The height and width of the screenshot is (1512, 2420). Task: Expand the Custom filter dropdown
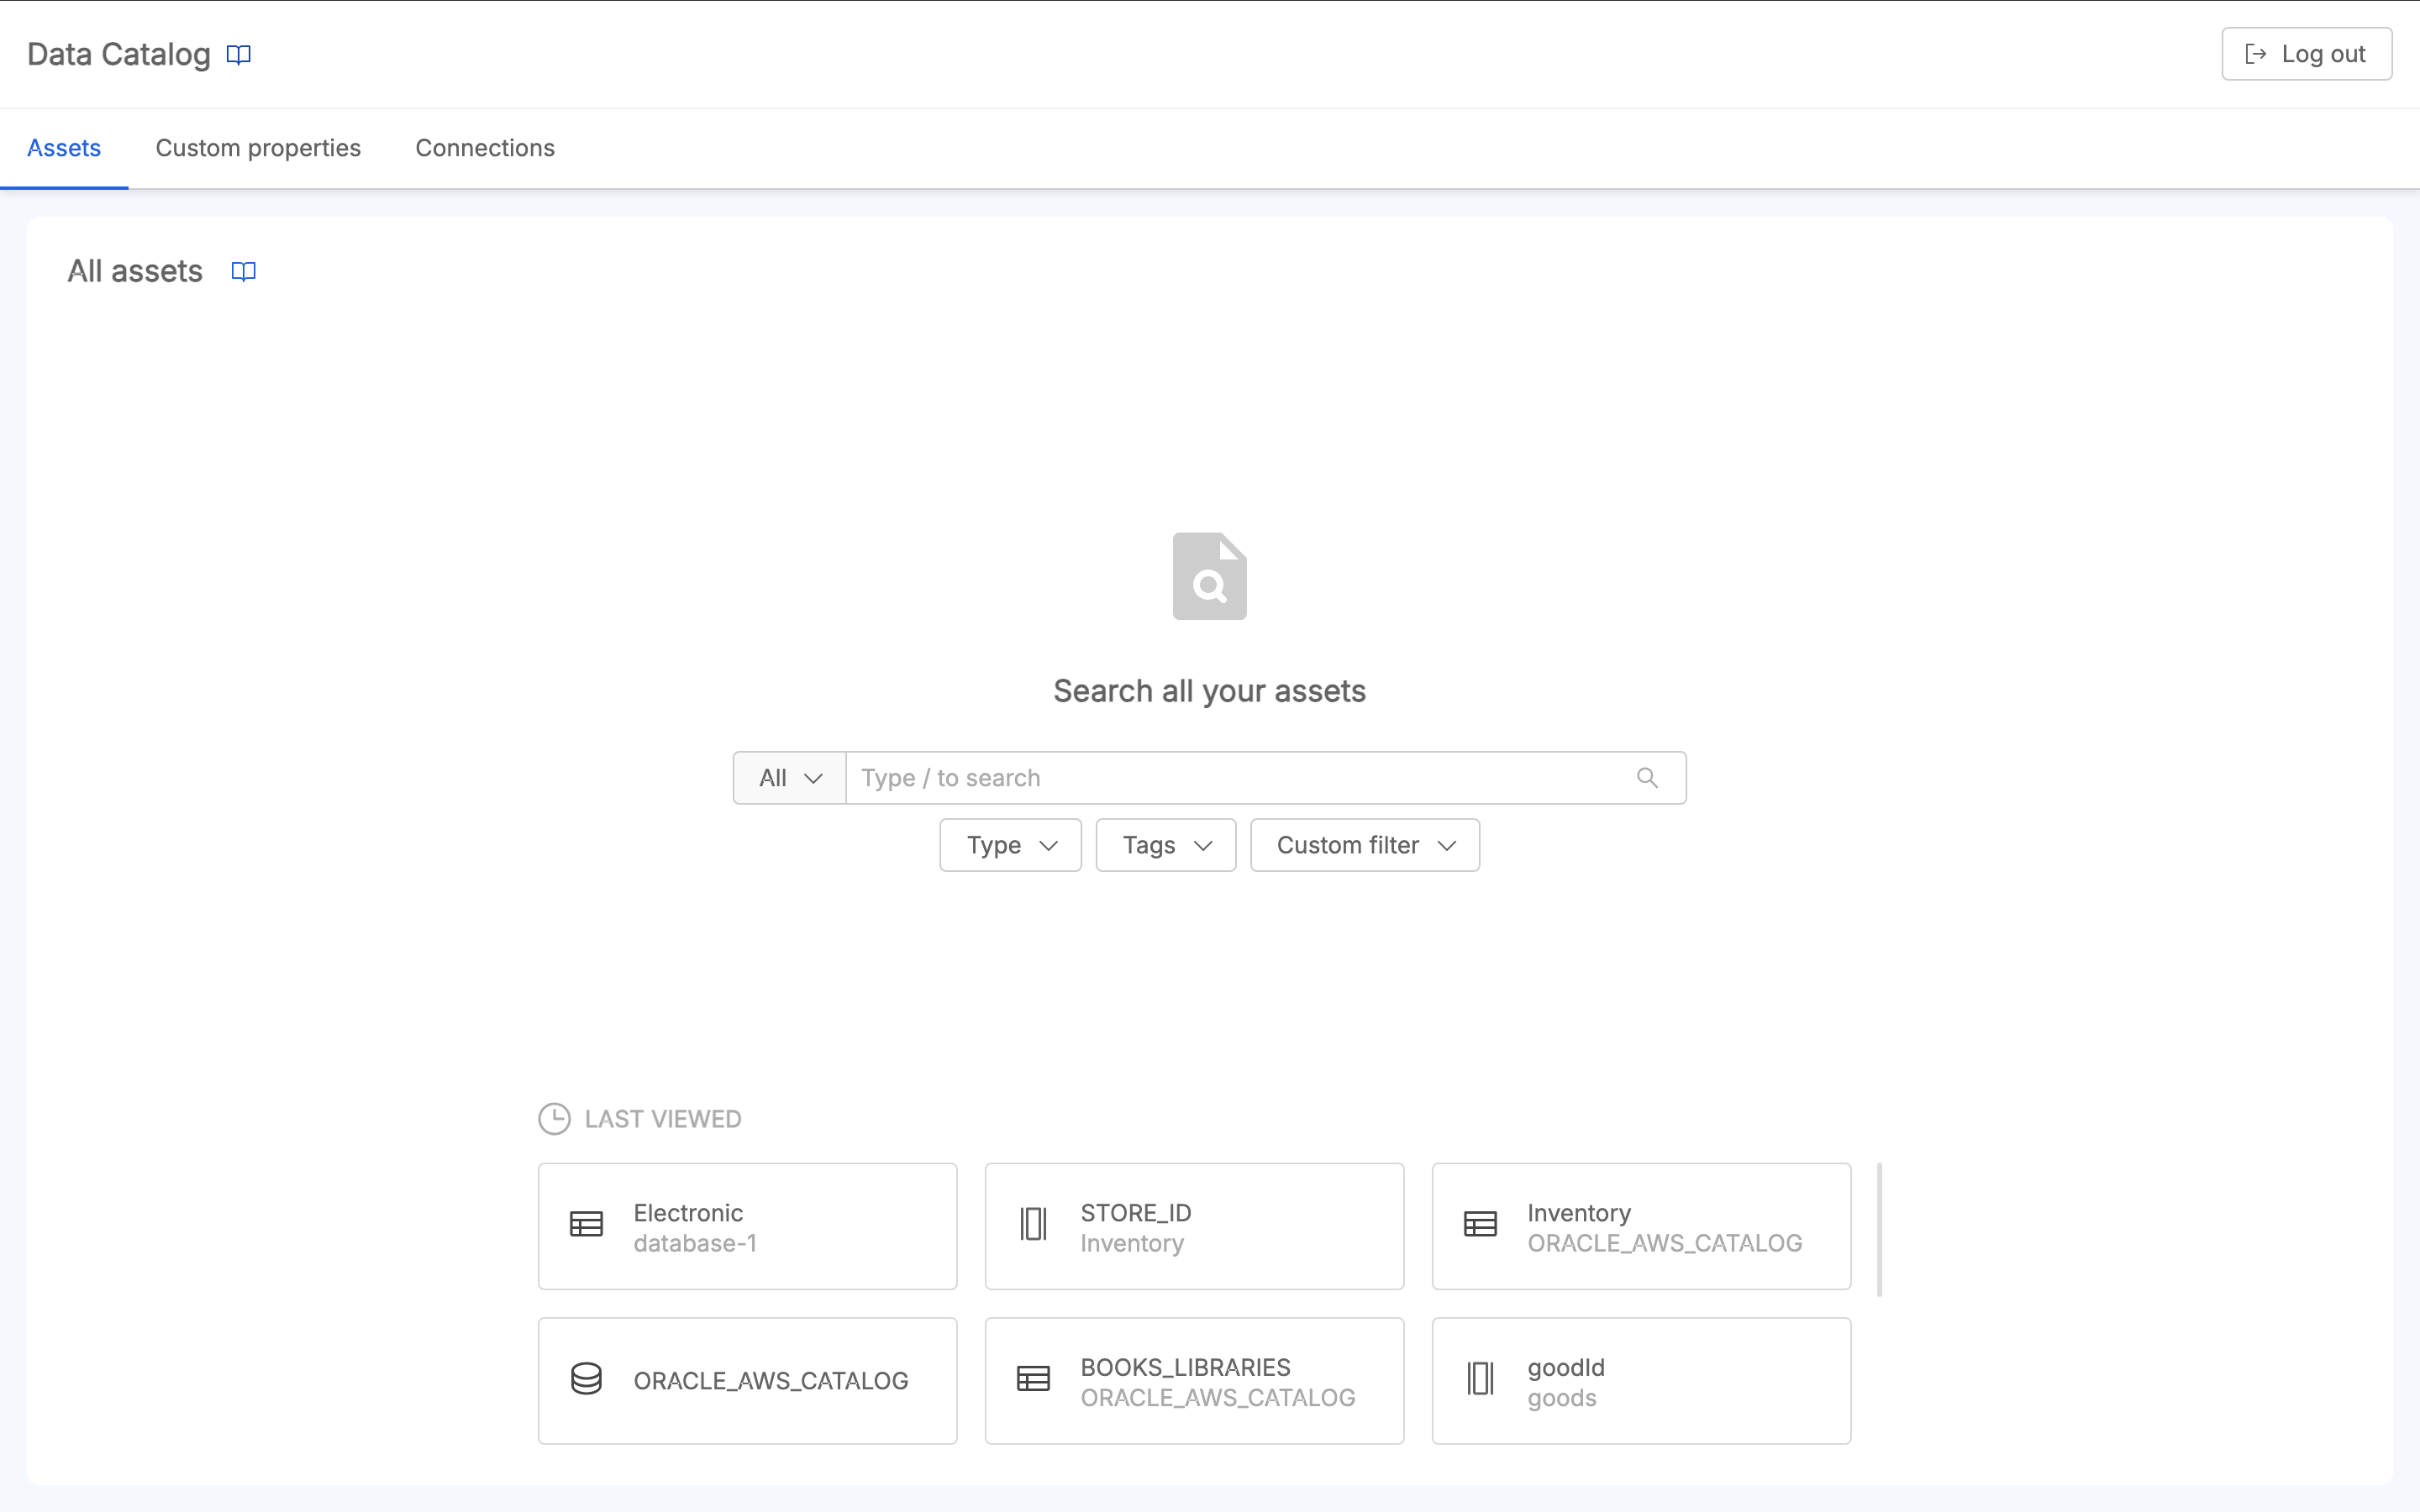tap(1364, 845)
